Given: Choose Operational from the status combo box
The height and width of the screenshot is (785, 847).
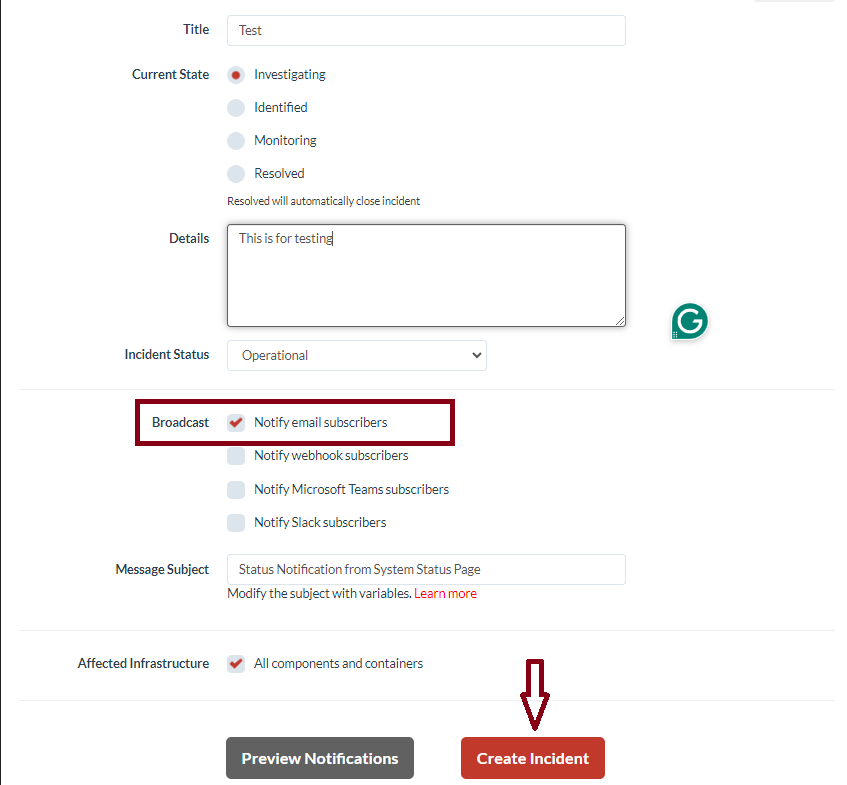Looking at the screenshot, I should [x=356, y=355].
